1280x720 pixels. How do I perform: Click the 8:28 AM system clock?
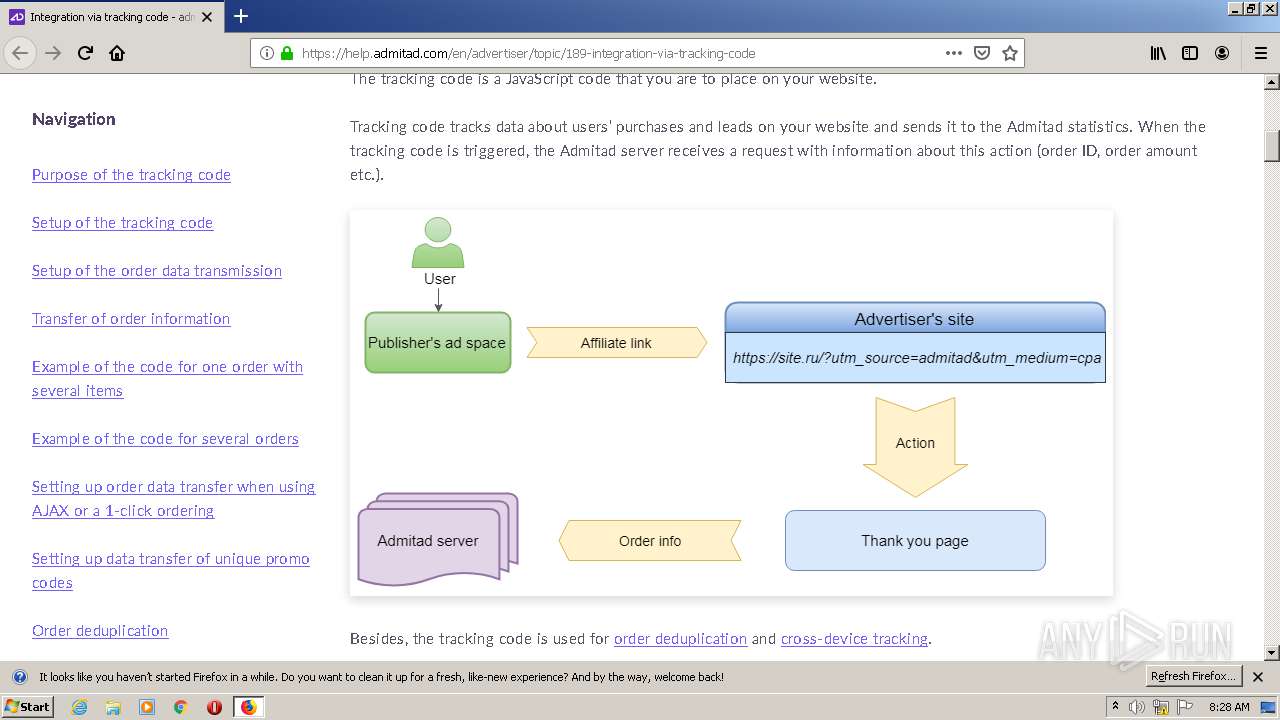[1229, 707]
